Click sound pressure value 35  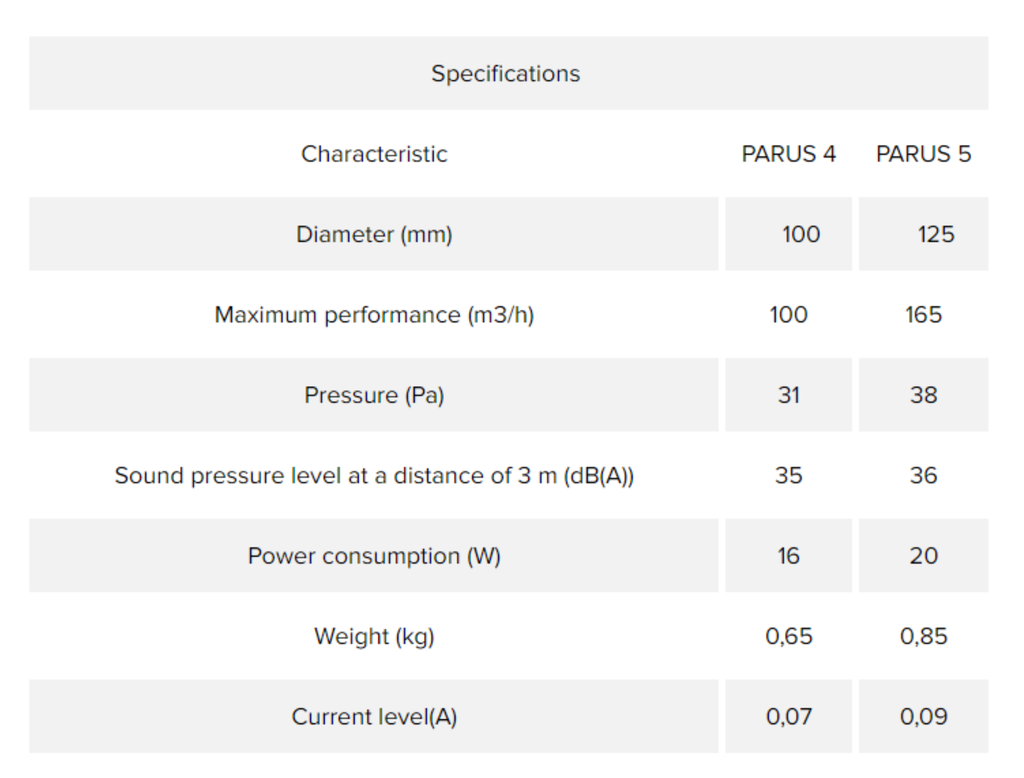point(788,475)
